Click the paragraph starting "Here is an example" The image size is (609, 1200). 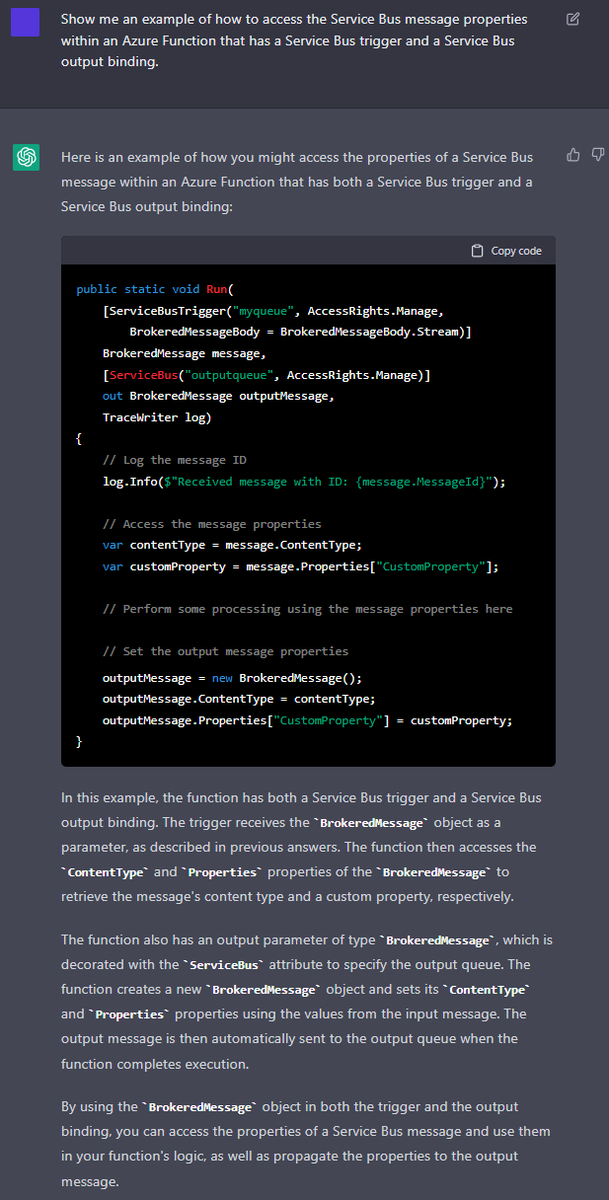coord(297,182)
